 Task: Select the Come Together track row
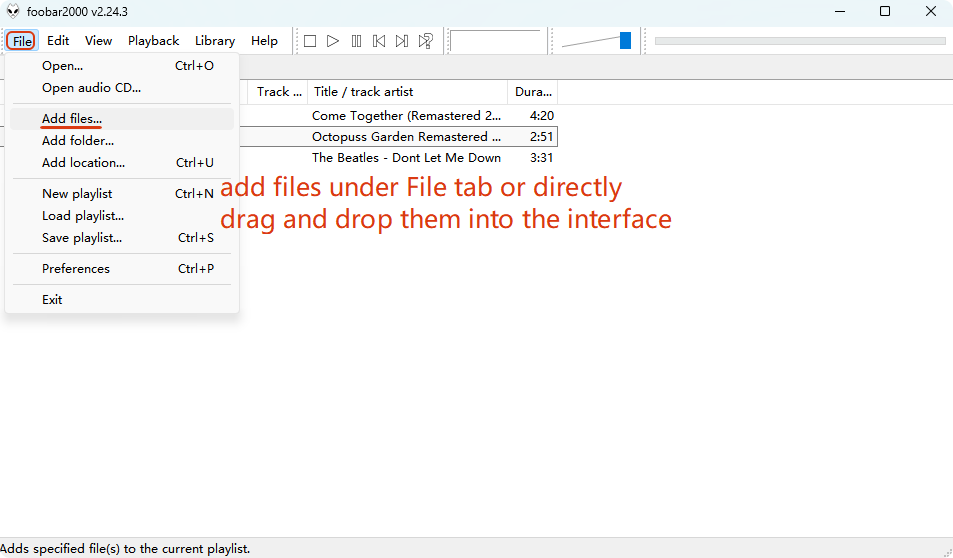(406, 116)
